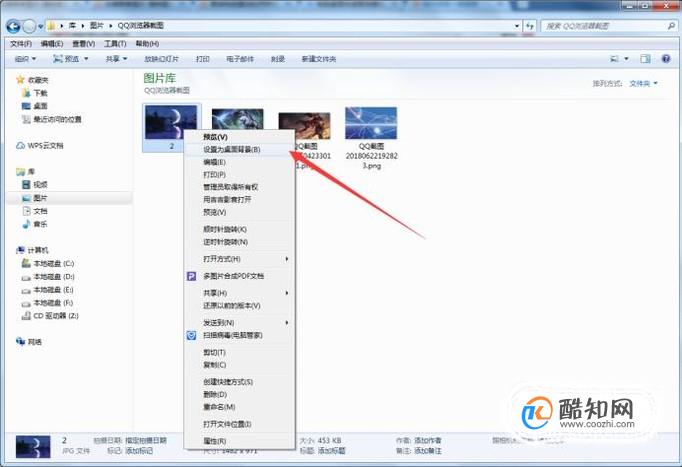Focus the 搜索 QQ浏览器截图 search box
The height and width of the screenshot is (467, 682).
tap(608, 26)
